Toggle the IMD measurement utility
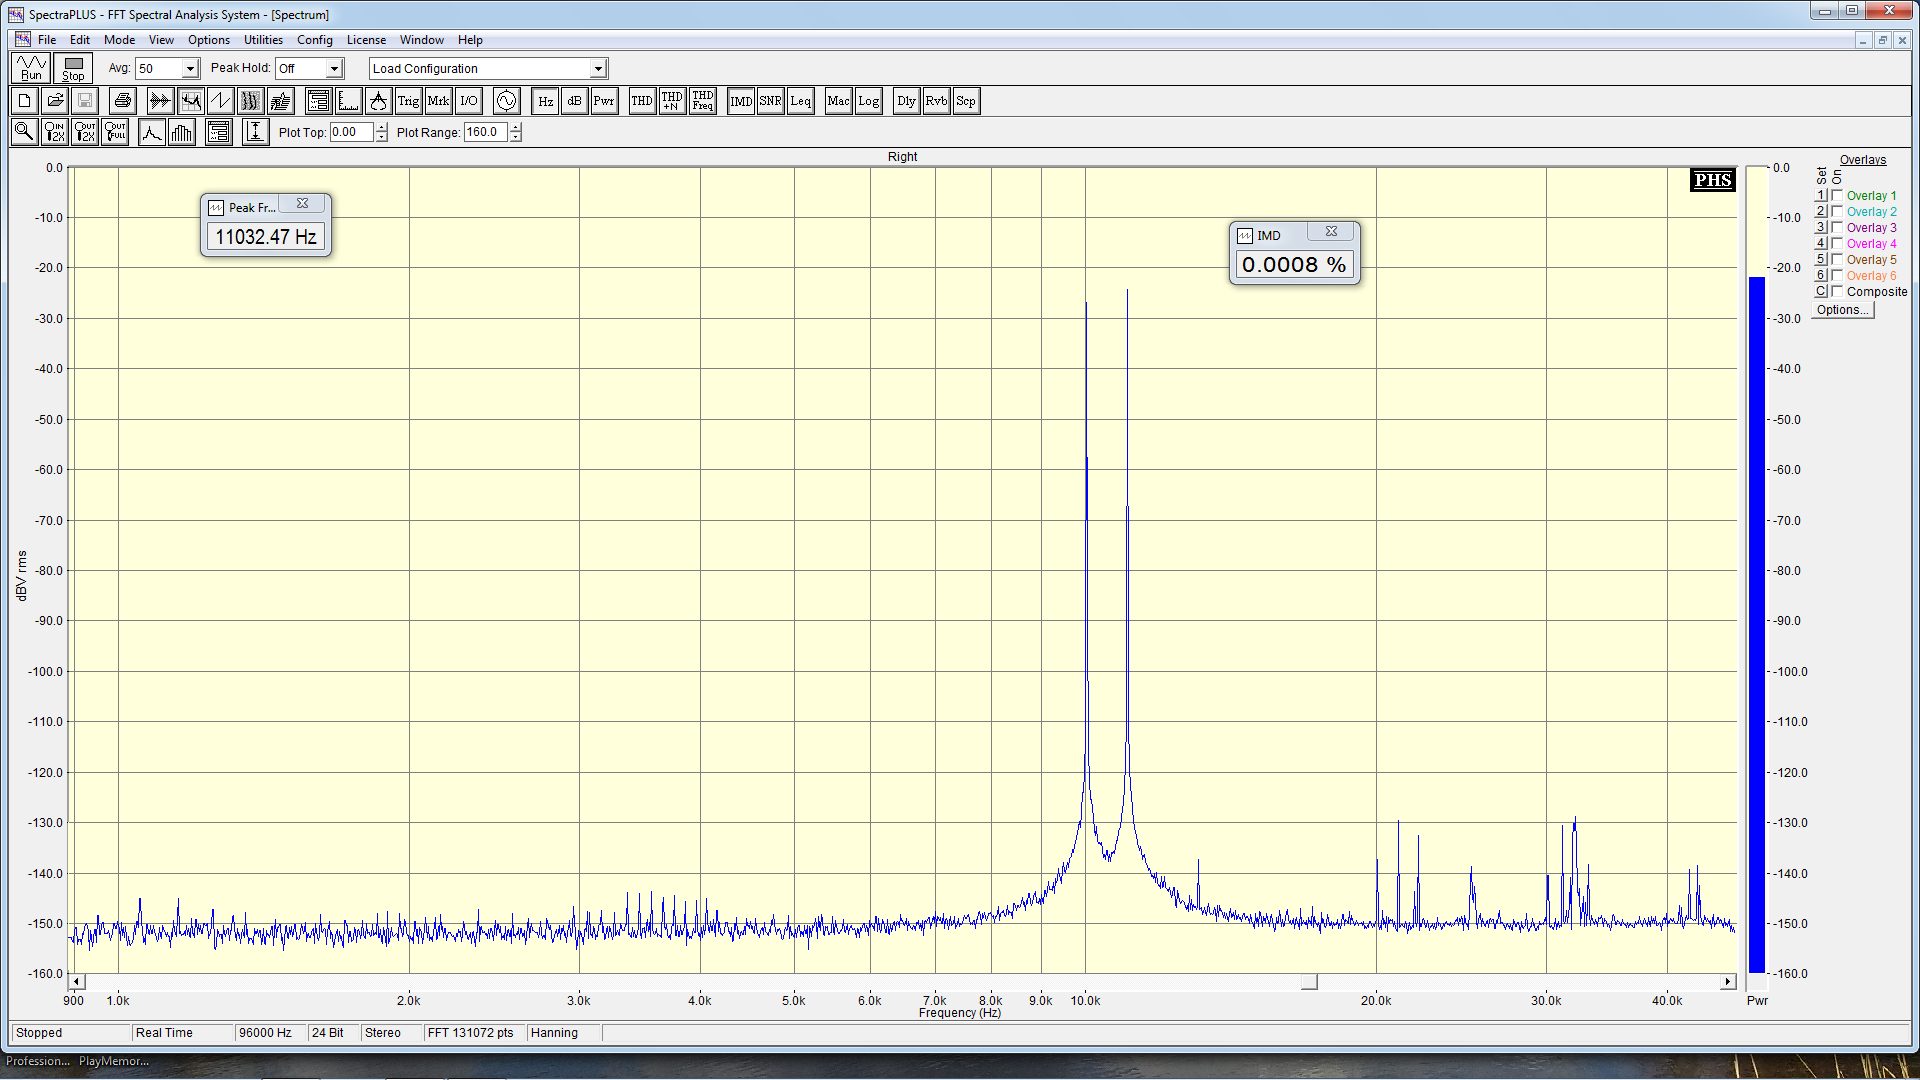Viewport: 1920px width, 1080px height. click(x=741, y=101)
